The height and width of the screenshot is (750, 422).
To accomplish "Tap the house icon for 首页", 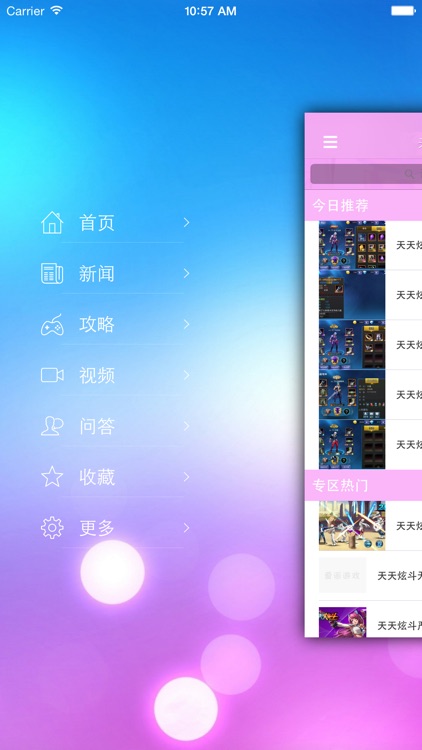I will [x=52, y=223].
